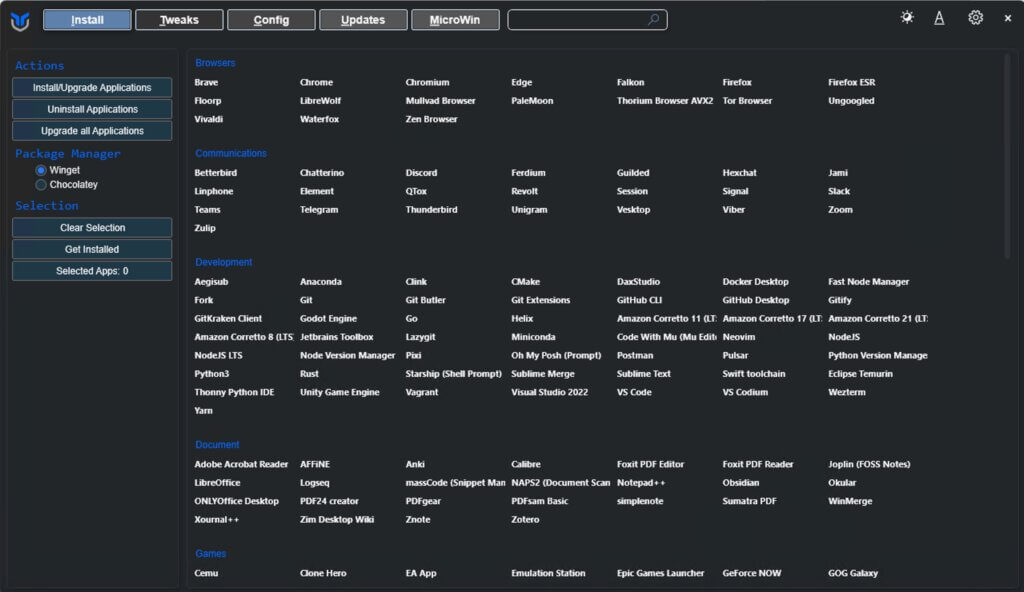Screen dimensions: 1024x592
Task: Switch to the Install tab
Action: (x=87, y=20)
